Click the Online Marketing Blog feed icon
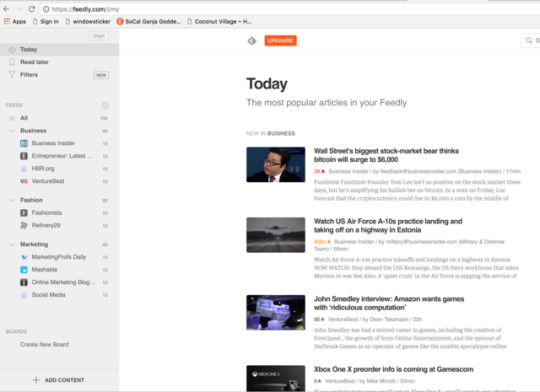 (24, 282)
